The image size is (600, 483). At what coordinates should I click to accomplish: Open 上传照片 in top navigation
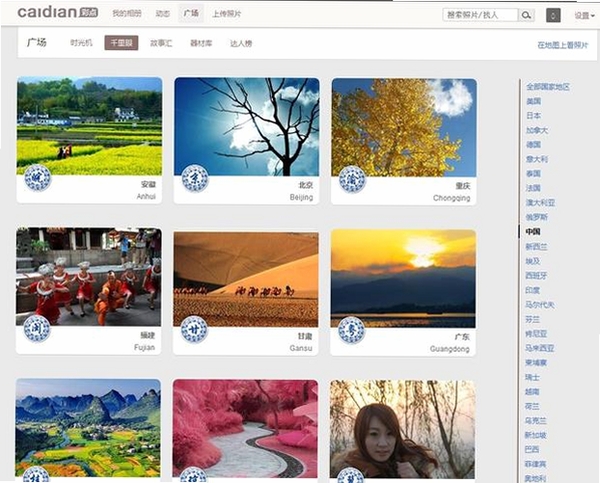[x=227, y=14]
